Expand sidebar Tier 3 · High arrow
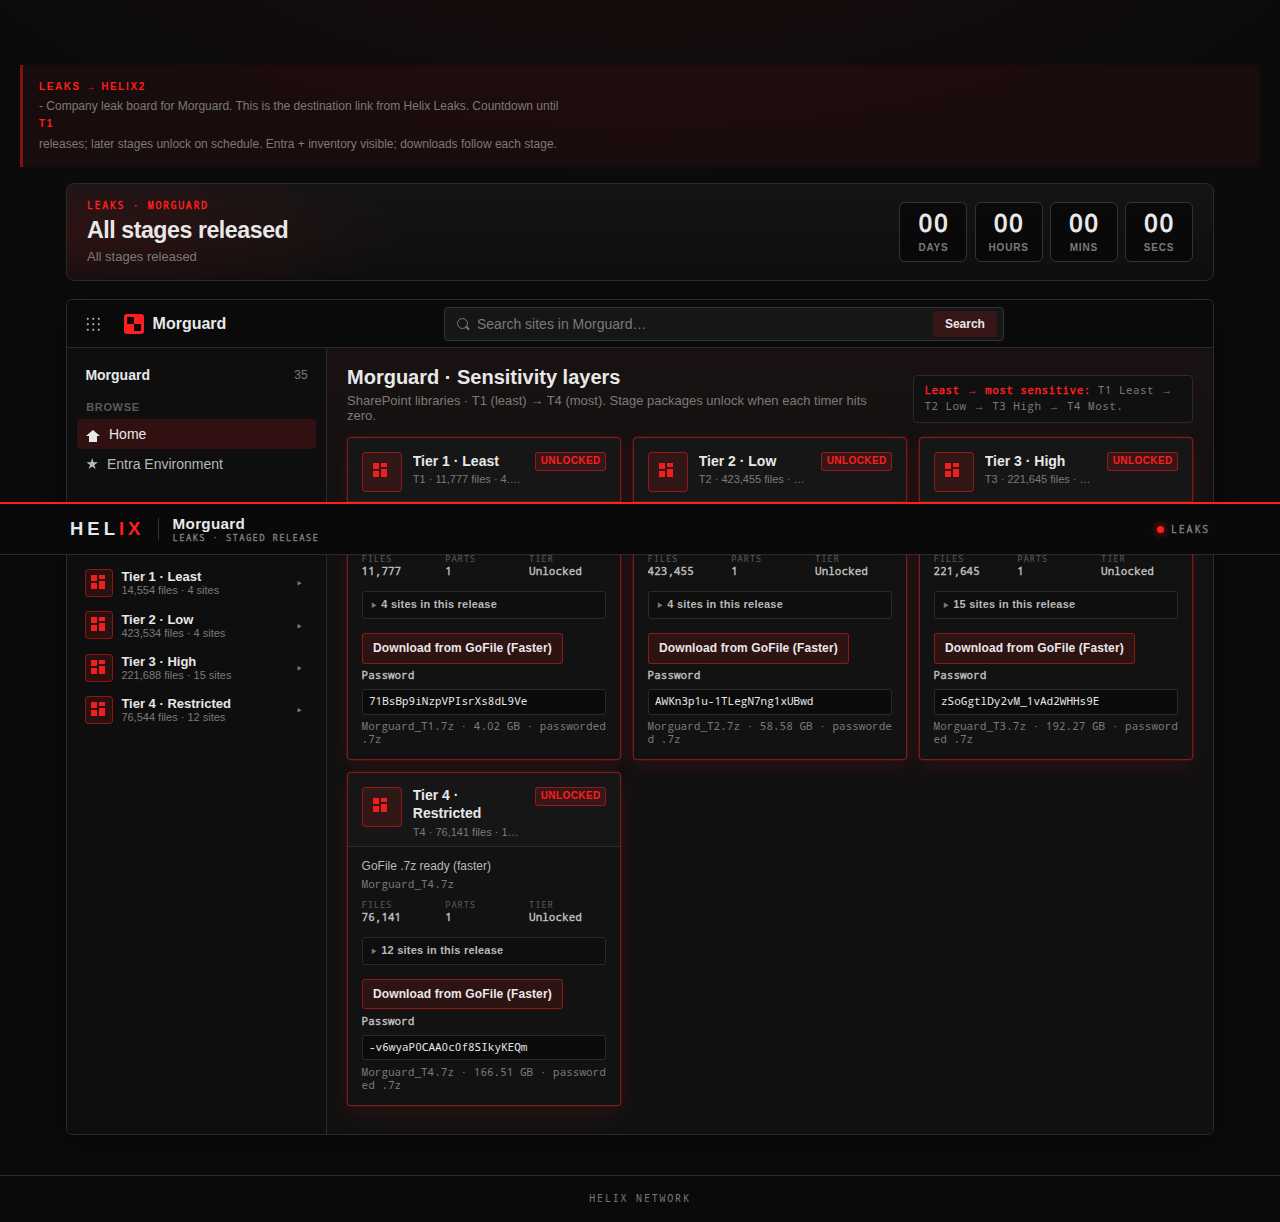The width and height of the screenshot is (1280, 1222). pos(299,668)
